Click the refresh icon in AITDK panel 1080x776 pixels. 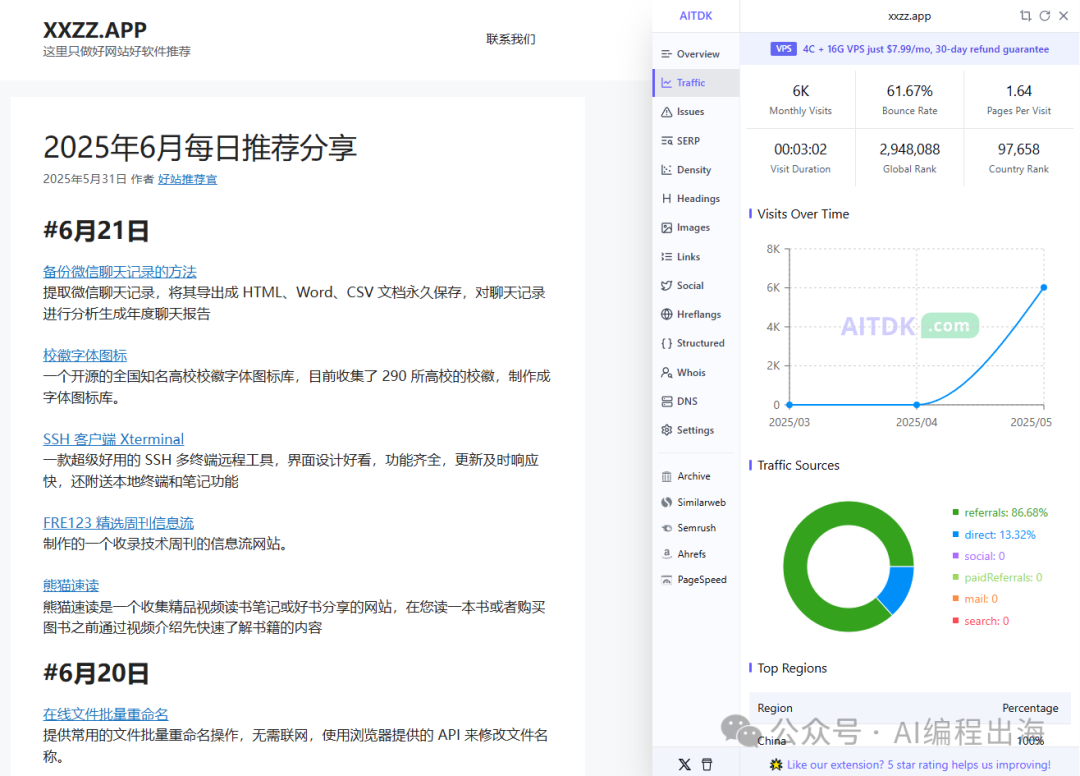point(1045,16)
